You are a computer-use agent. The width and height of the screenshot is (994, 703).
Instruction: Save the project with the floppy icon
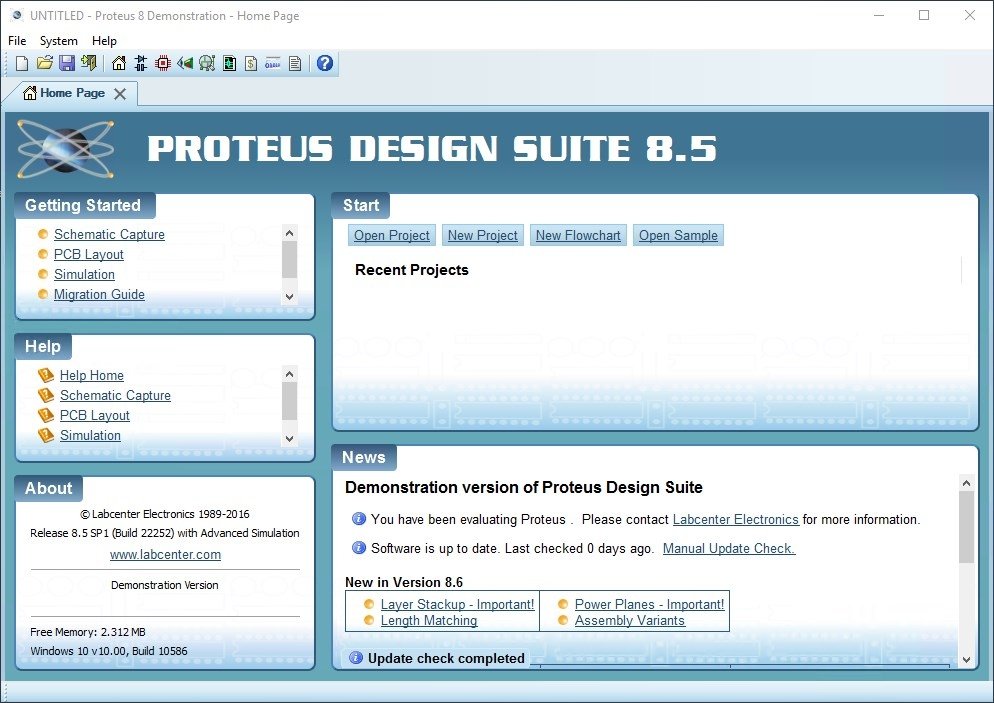(x=67, y=63)
